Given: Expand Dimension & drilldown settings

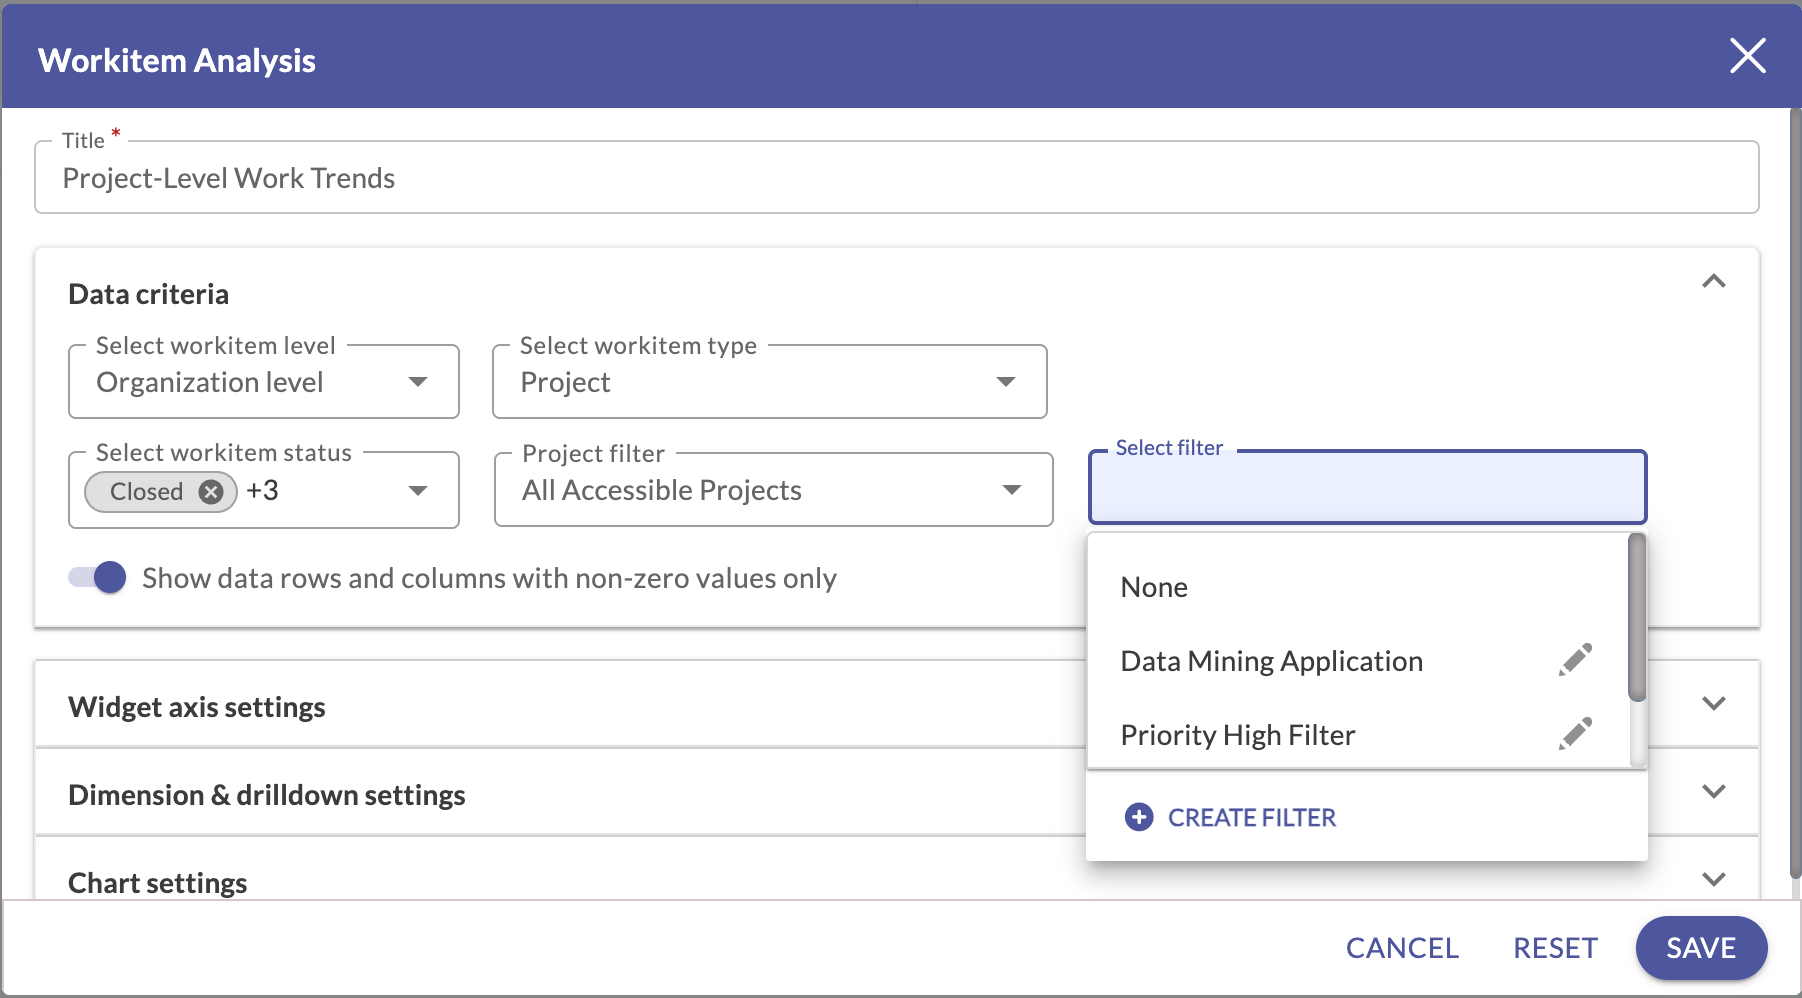Looking at the screenshot, I should pos(1713,792).
